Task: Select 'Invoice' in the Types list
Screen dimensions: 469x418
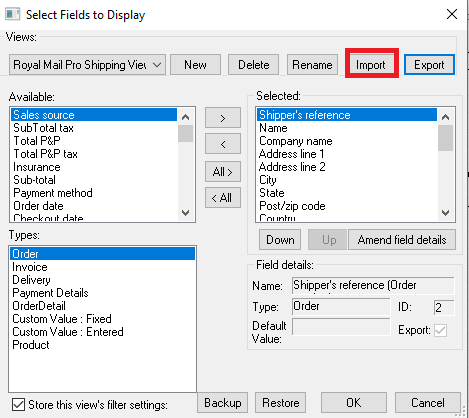Action: tap(30, 267)
